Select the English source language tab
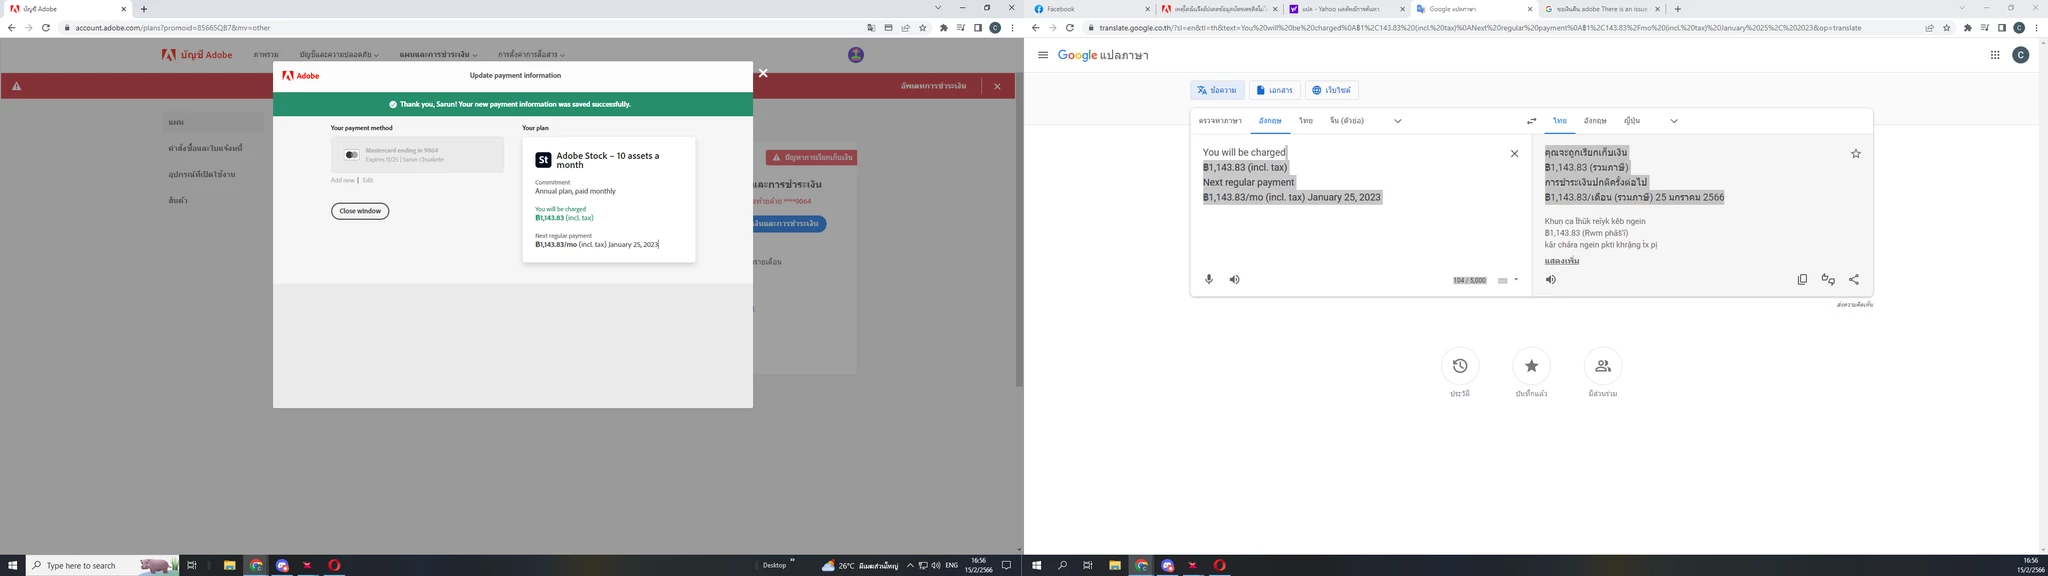The image size is (2048, 576). click(1270, 121)
